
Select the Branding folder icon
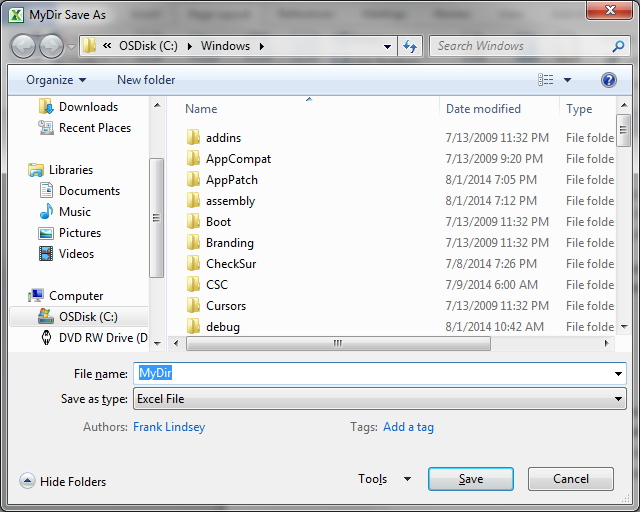(x=193, y=243)
